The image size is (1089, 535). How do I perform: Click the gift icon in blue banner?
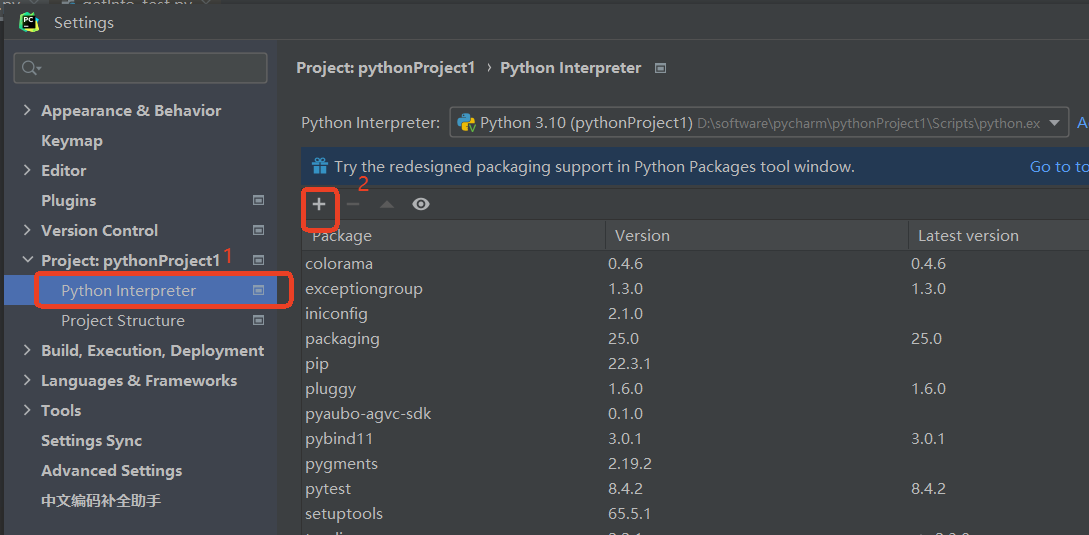[x=319, y=166]
